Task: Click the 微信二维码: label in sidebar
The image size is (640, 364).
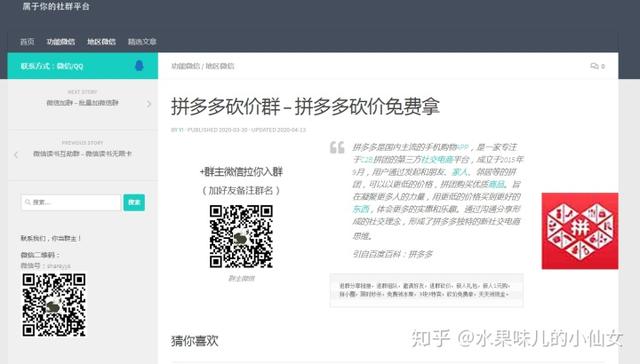Action: pos(40,255)
